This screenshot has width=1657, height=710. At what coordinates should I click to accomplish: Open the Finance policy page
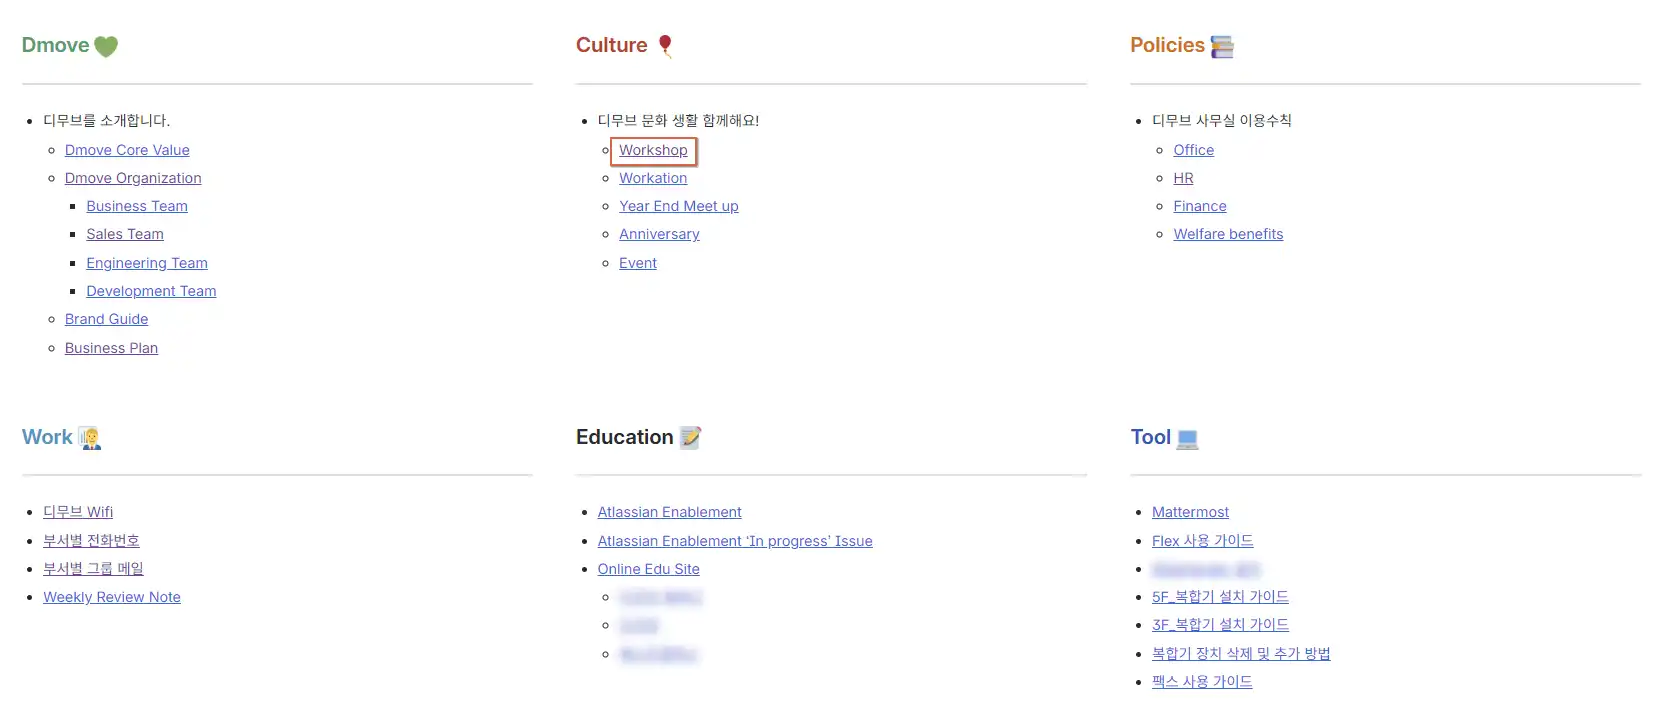pos(1199,206)
